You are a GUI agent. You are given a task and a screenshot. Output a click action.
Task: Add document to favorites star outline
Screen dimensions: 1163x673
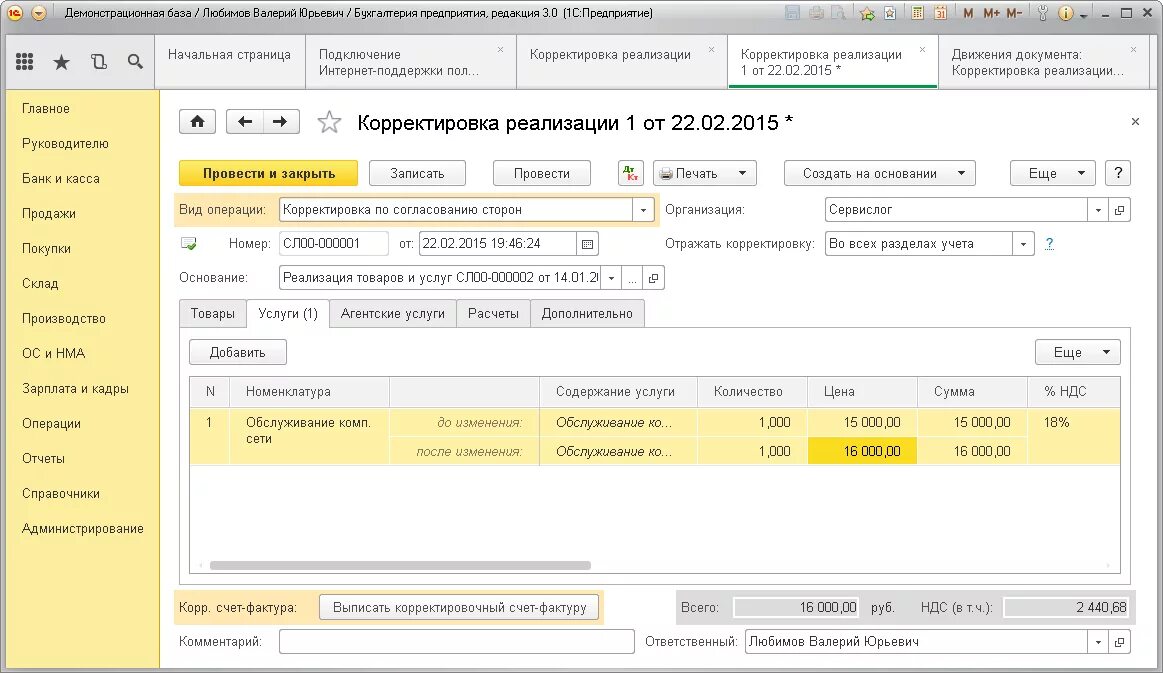(329, 122)
